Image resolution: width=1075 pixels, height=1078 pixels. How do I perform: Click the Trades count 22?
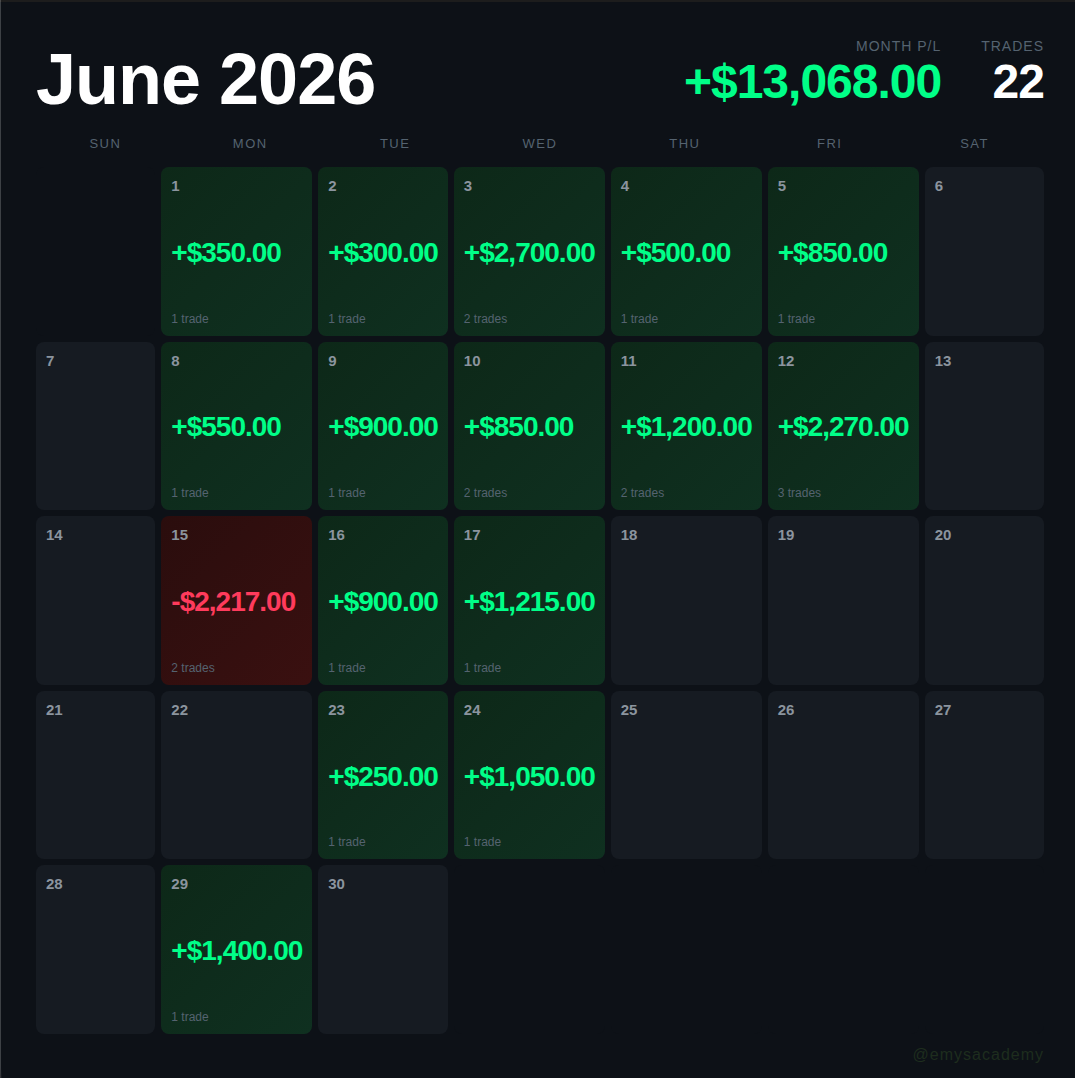(1018, 82)
